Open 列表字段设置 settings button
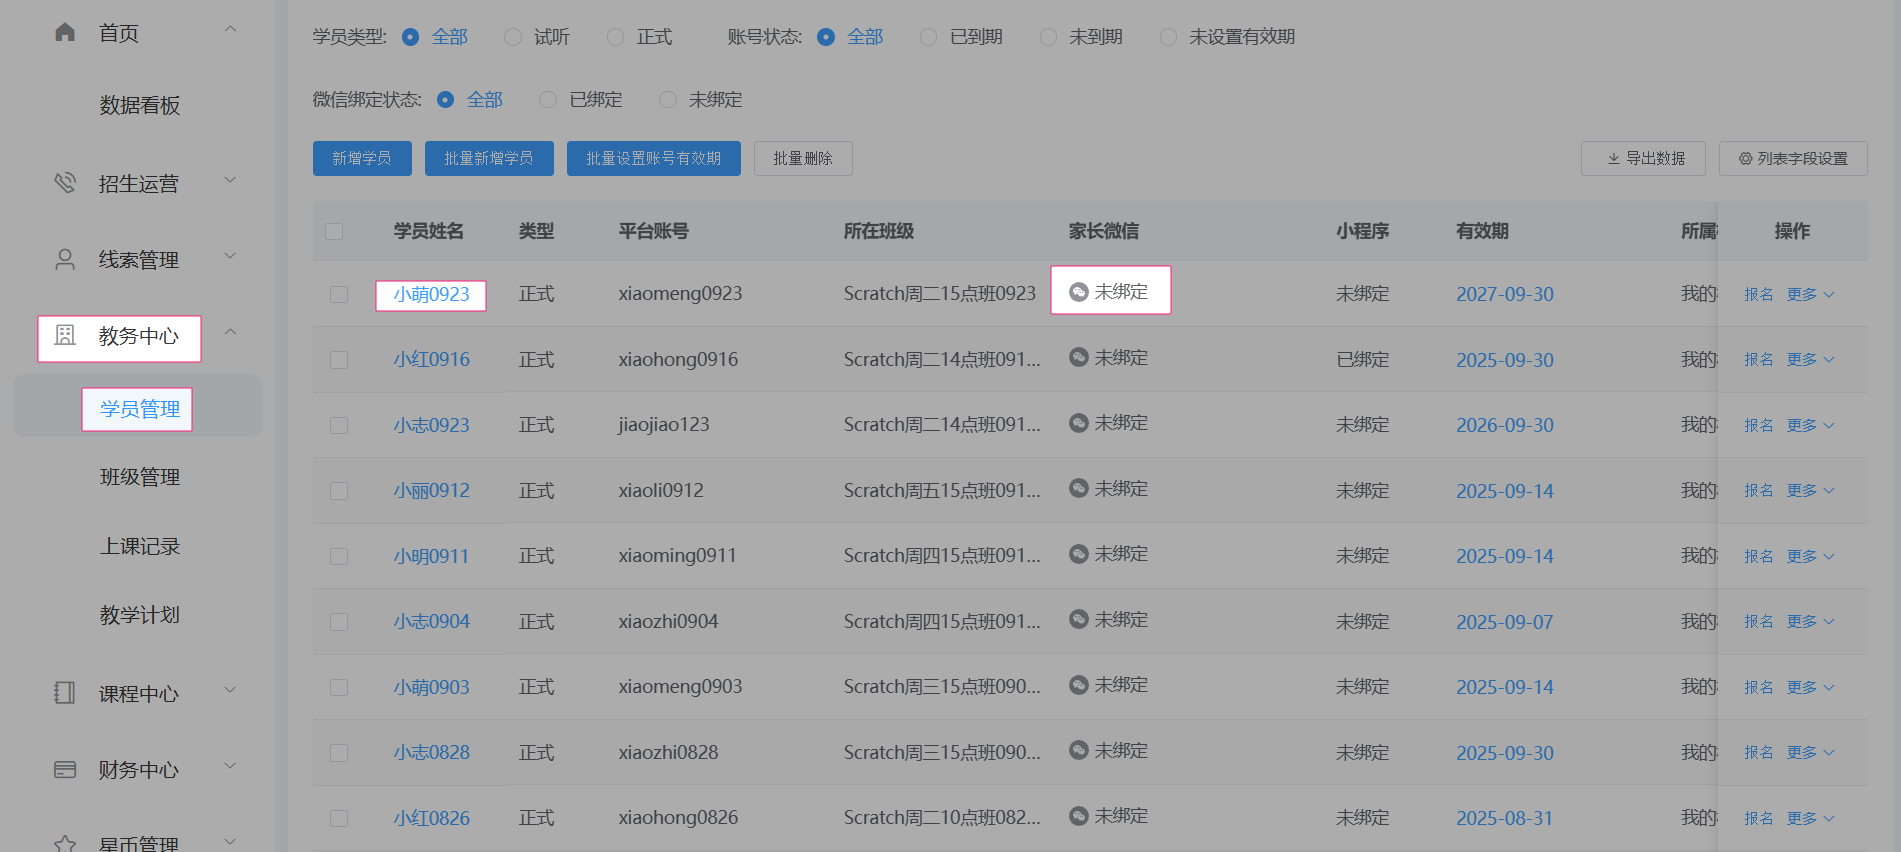The height and width of the screenshot is (852, 1901). pyautogui.click(x=1793, y=158)
